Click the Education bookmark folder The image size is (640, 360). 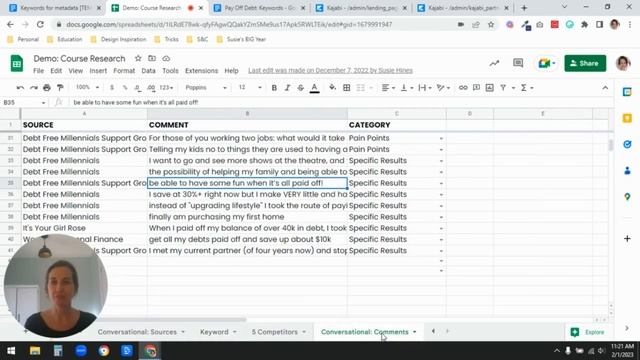pos(64,40)
